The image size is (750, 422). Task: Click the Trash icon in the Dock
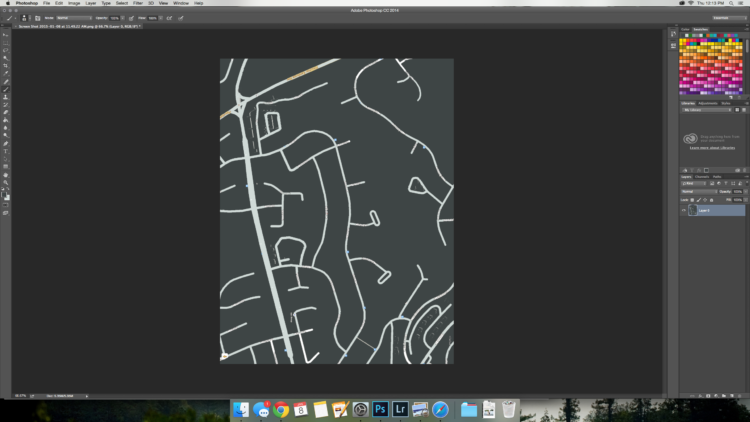[x=509, y=409]
